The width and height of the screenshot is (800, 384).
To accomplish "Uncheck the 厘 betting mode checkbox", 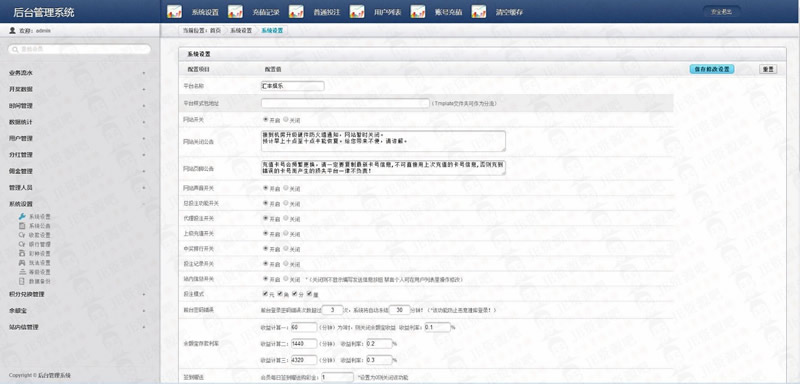I will tap(309, 294).
